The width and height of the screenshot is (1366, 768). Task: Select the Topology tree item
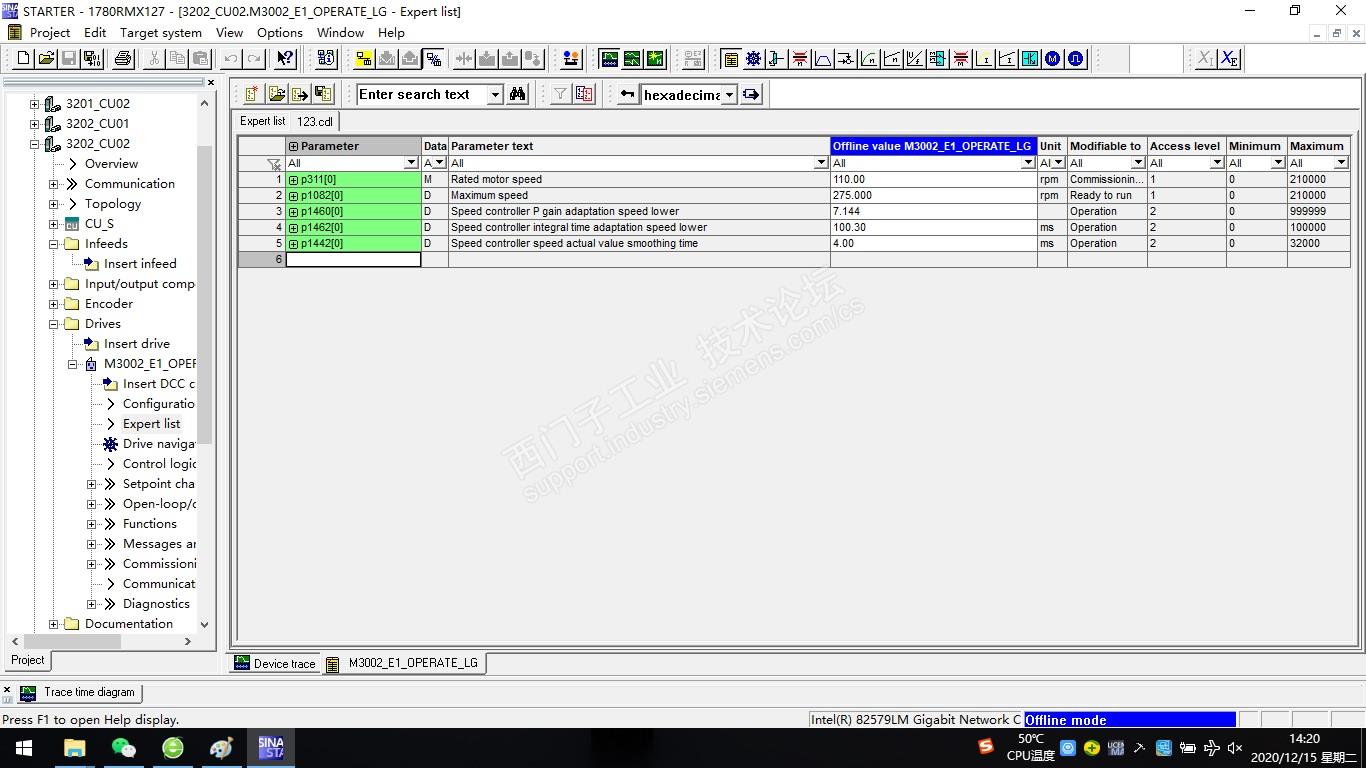113,204
